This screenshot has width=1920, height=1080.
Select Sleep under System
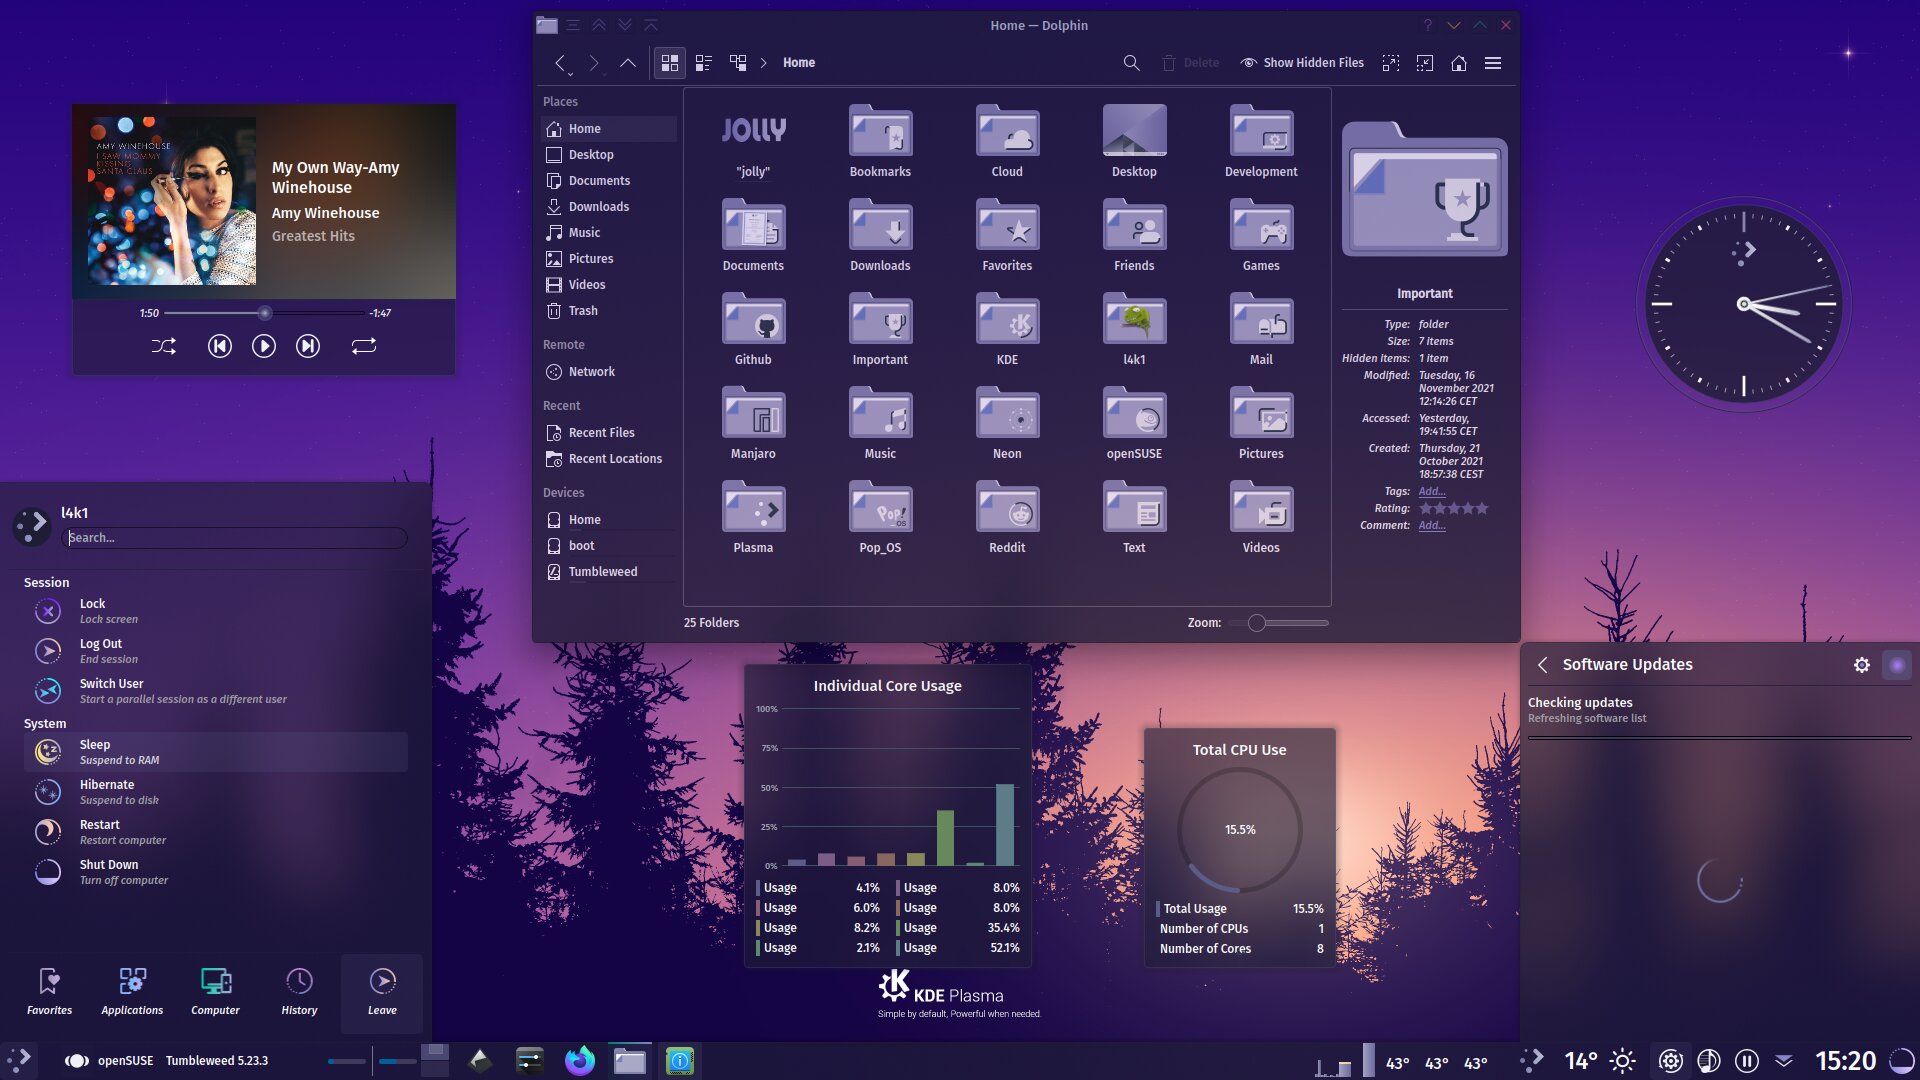click(x=216, y=752)
